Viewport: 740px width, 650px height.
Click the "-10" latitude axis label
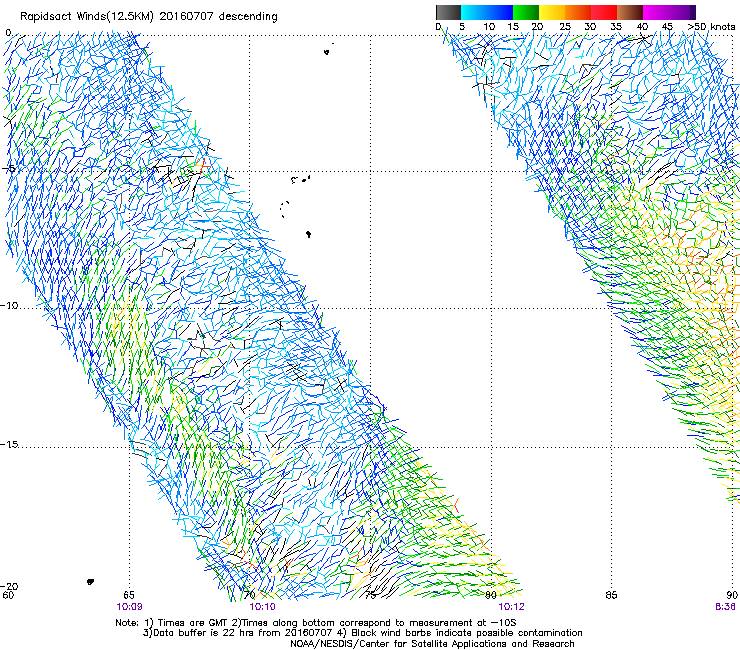coord(9,305)
